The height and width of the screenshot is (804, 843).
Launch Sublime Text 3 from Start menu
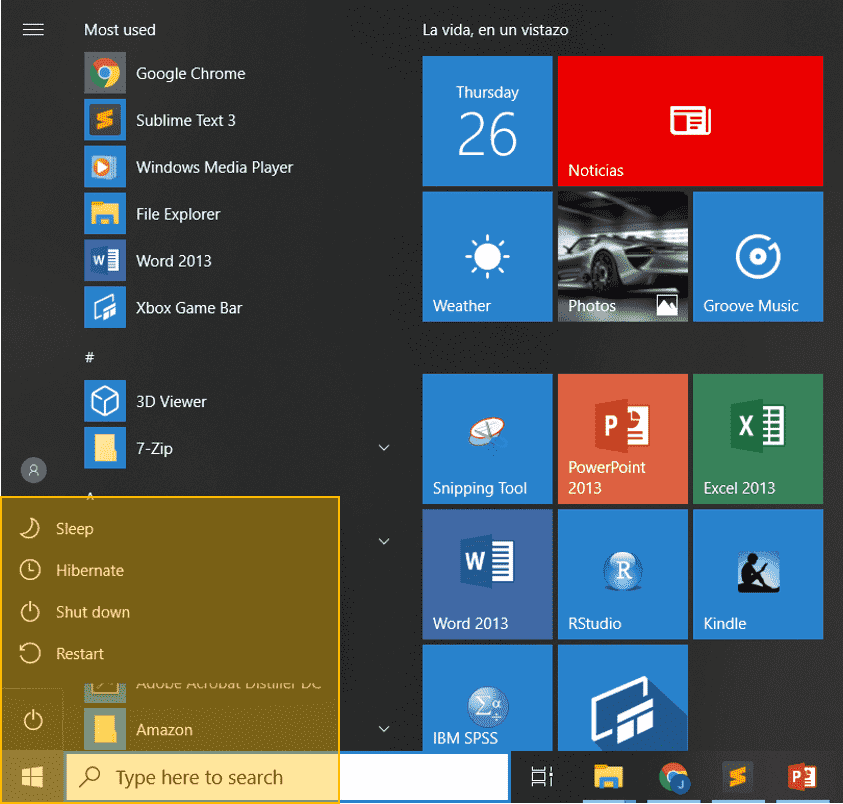click(x=185, y=120)
